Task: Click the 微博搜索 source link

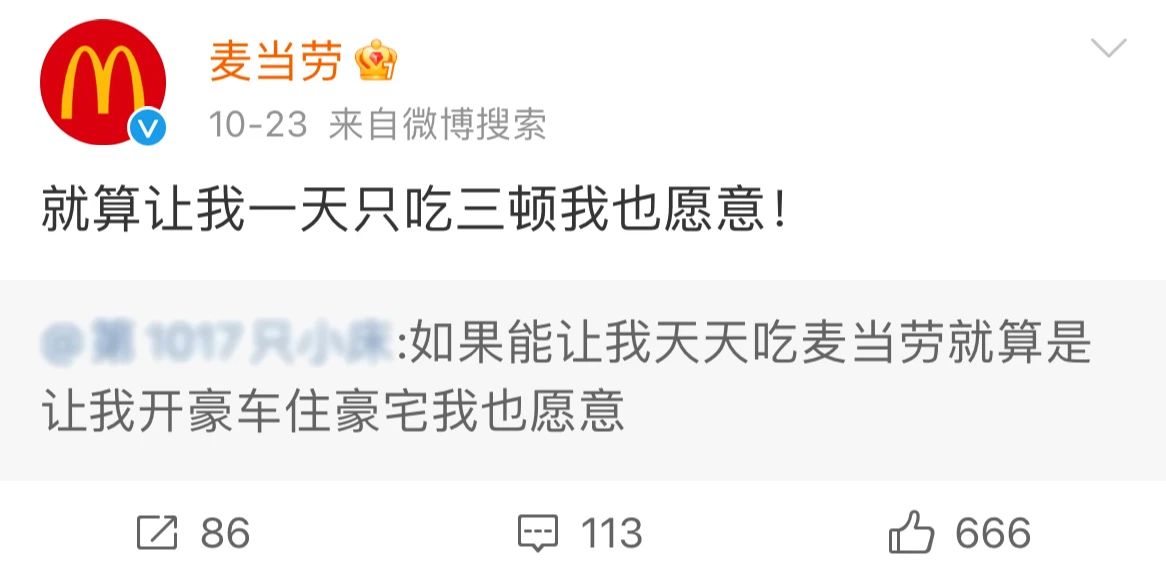Action: point(474,124)
